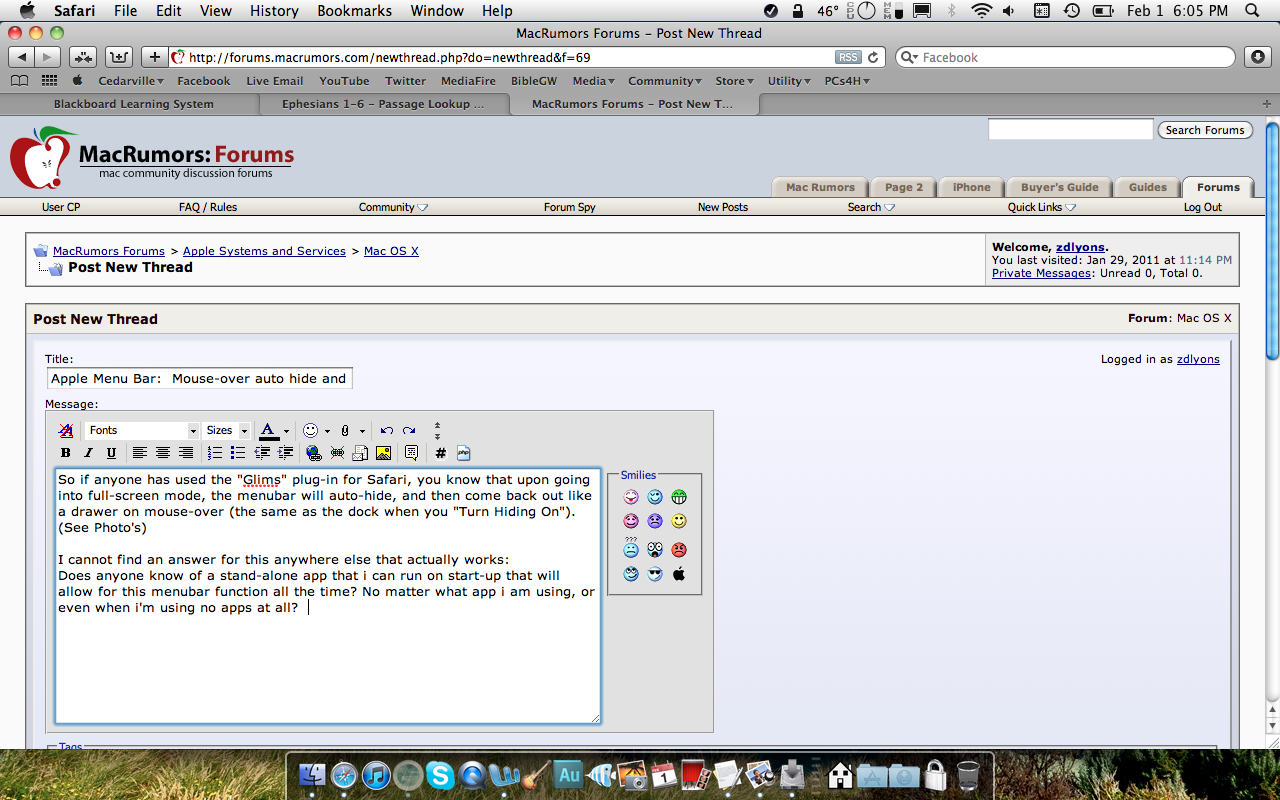Image resolution: width=1280 pixels, height=800 pixels.
Task: Reload page with the refresh arrow
Action: (873, 57)
